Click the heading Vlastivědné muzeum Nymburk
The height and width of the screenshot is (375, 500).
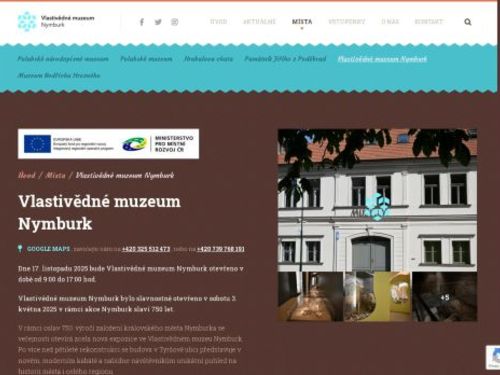(99, 212)
